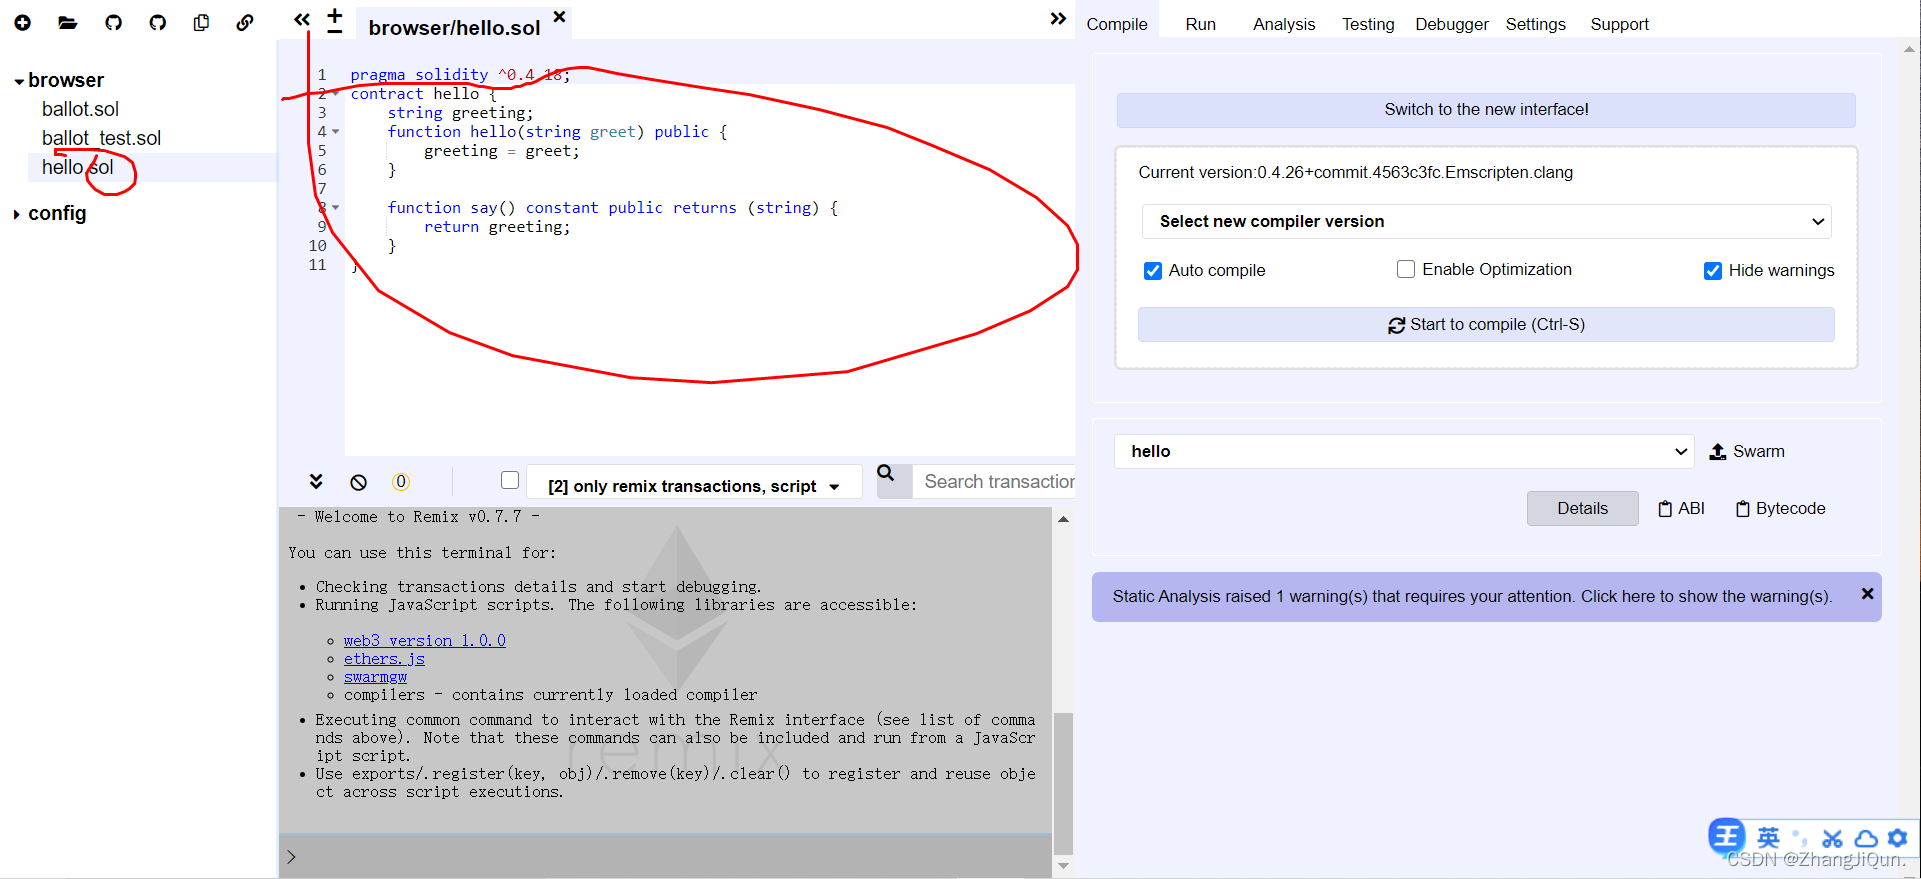The width and height of the screenshot is (1921, 879).
Task: Click the input method cloud icon
Action: point(1866,838)
